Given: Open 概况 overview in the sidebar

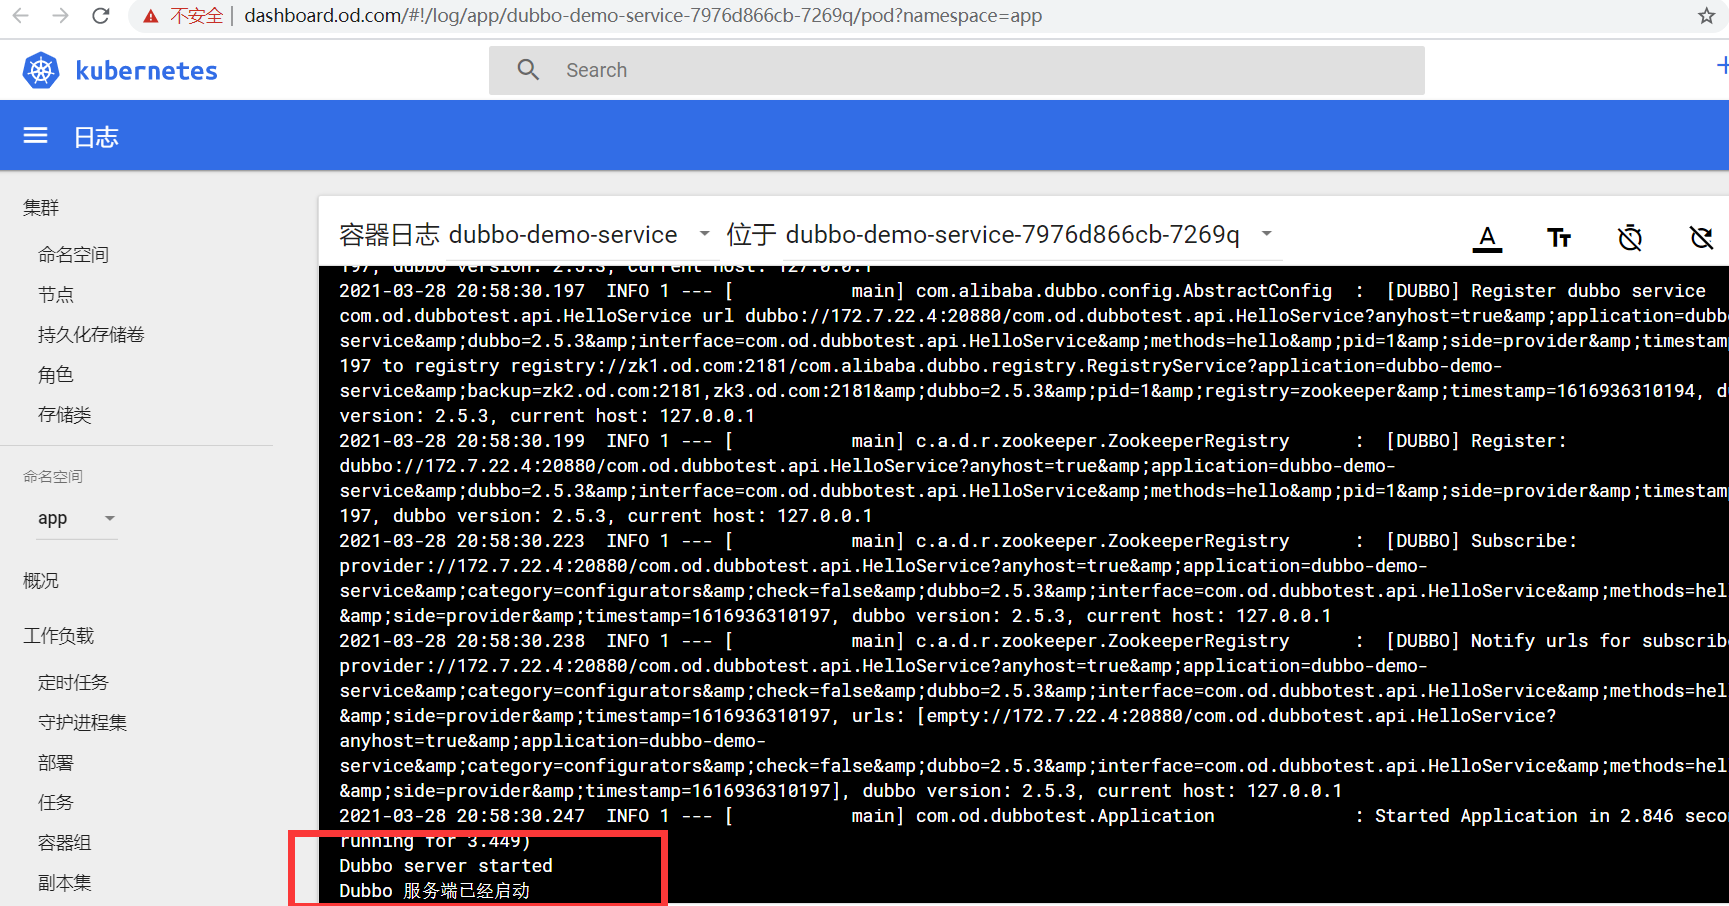Looking at the screenshot, I should (41, 580).
